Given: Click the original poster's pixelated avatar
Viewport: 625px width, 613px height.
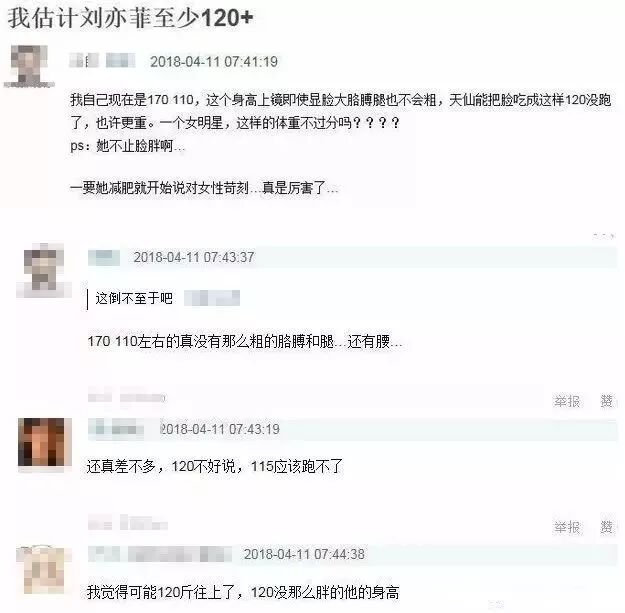Looking at the screenshot, I should coord(29,66).
